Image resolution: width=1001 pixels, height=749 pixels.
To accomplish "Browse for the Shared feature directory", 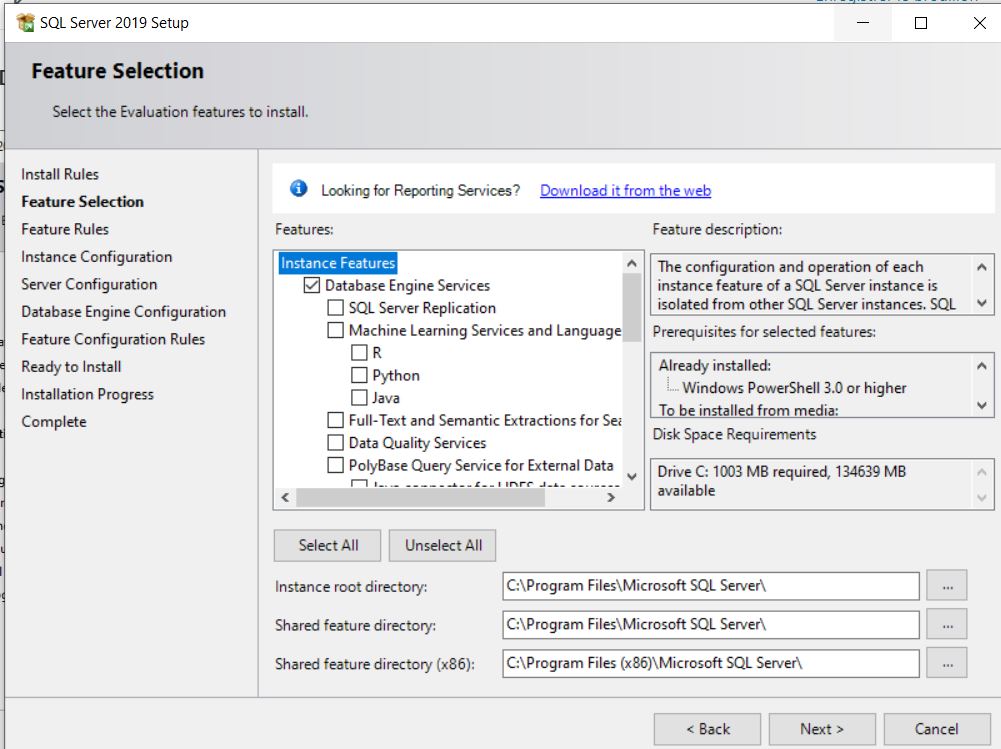I will click(x=947, y=624).
